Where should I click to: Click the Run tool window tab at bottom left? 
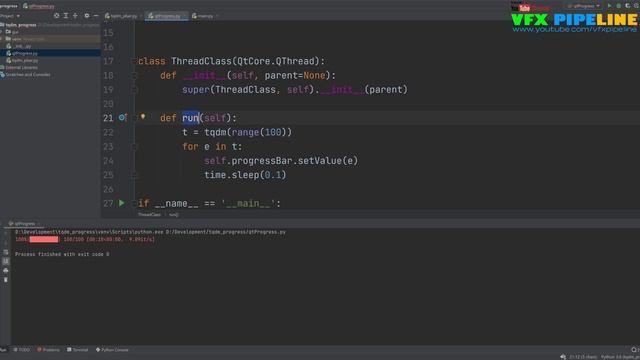(x=3, y=350)
